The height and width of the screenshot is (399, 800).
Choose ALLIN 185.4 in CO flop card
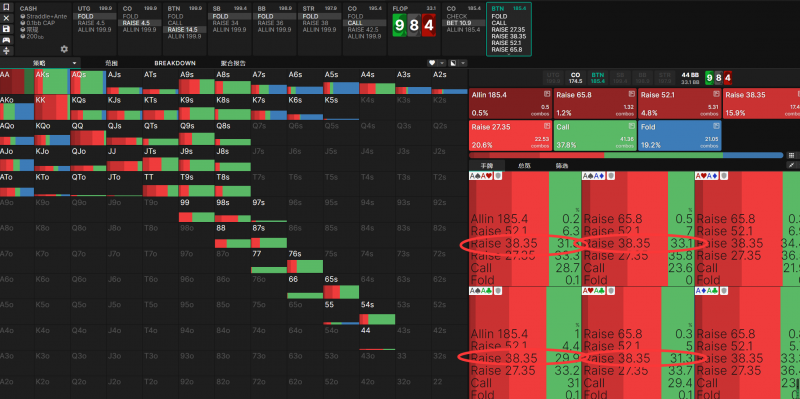click(463, 30)
